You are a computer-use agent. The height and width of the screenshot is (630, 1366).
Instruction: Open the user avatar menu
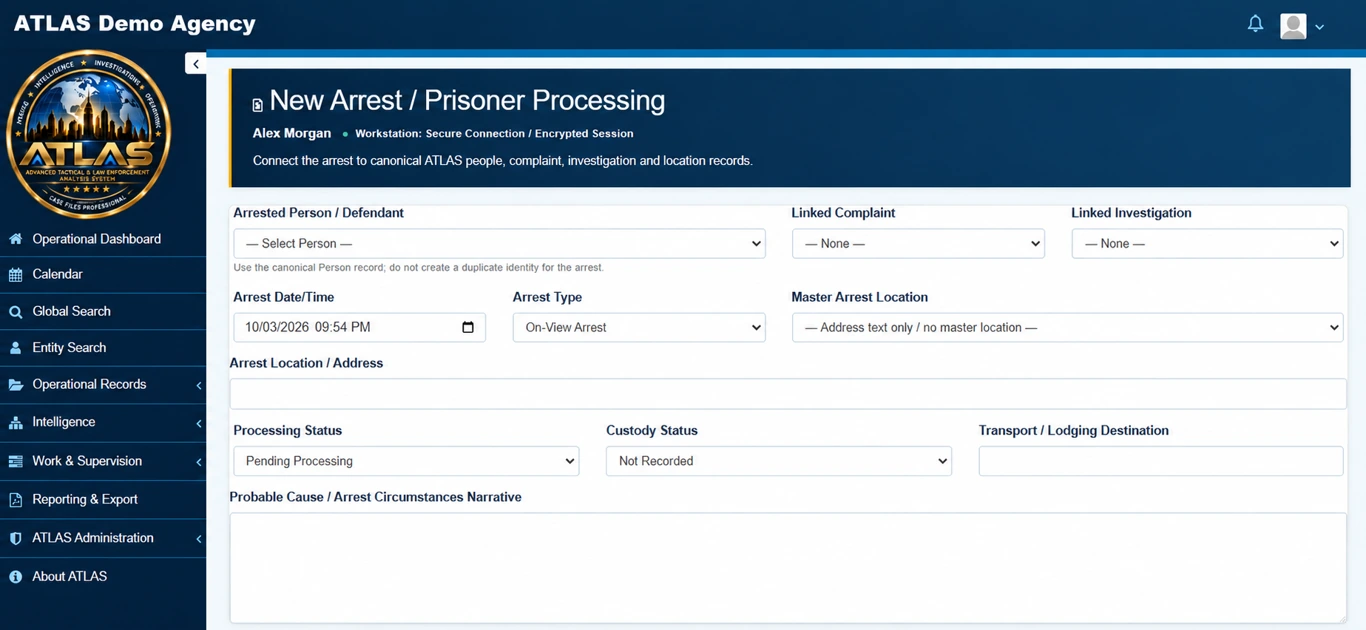click(x=1293, y=26)
